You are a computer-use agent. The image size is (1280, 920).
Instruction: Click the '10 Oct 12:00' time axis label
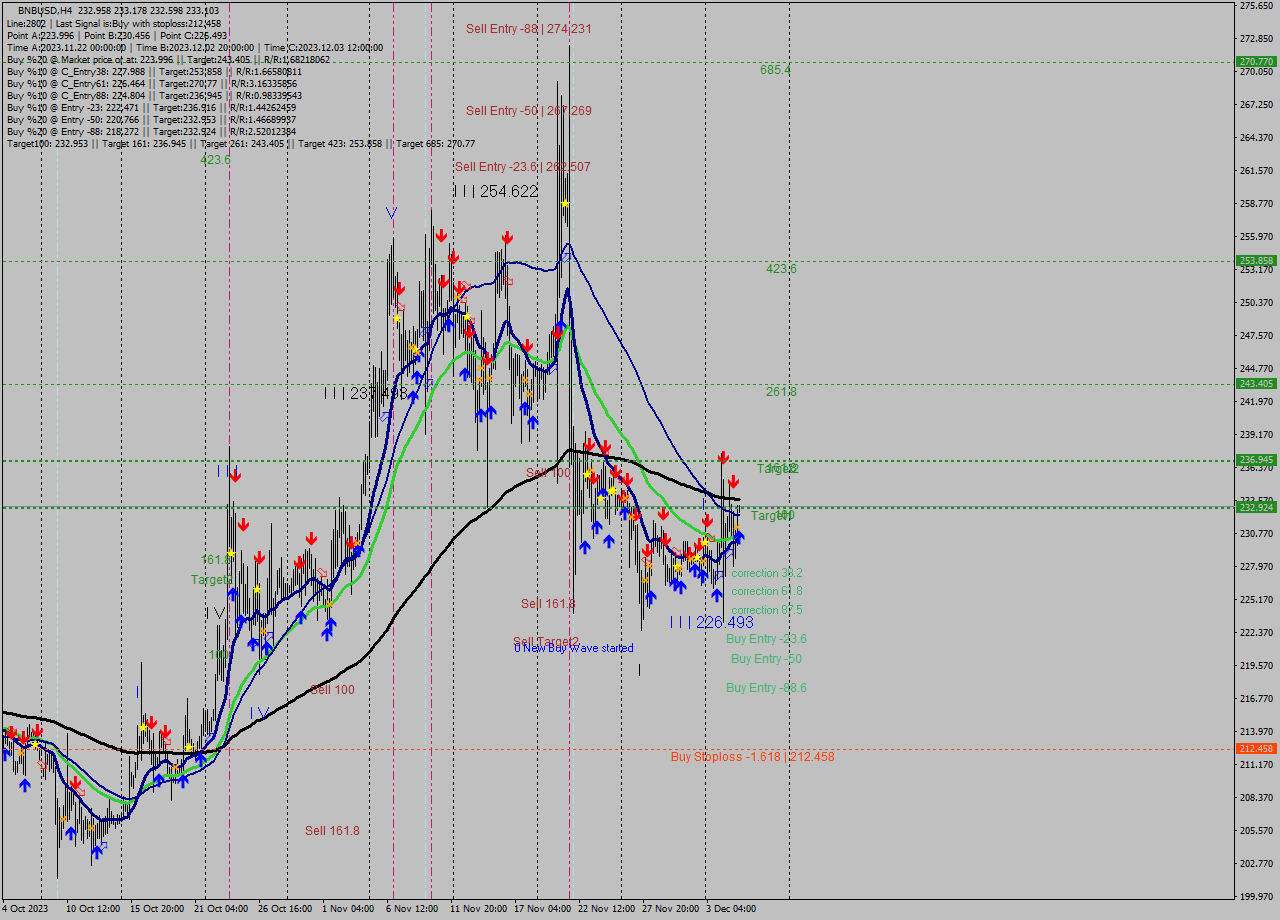tap(93, 909)
